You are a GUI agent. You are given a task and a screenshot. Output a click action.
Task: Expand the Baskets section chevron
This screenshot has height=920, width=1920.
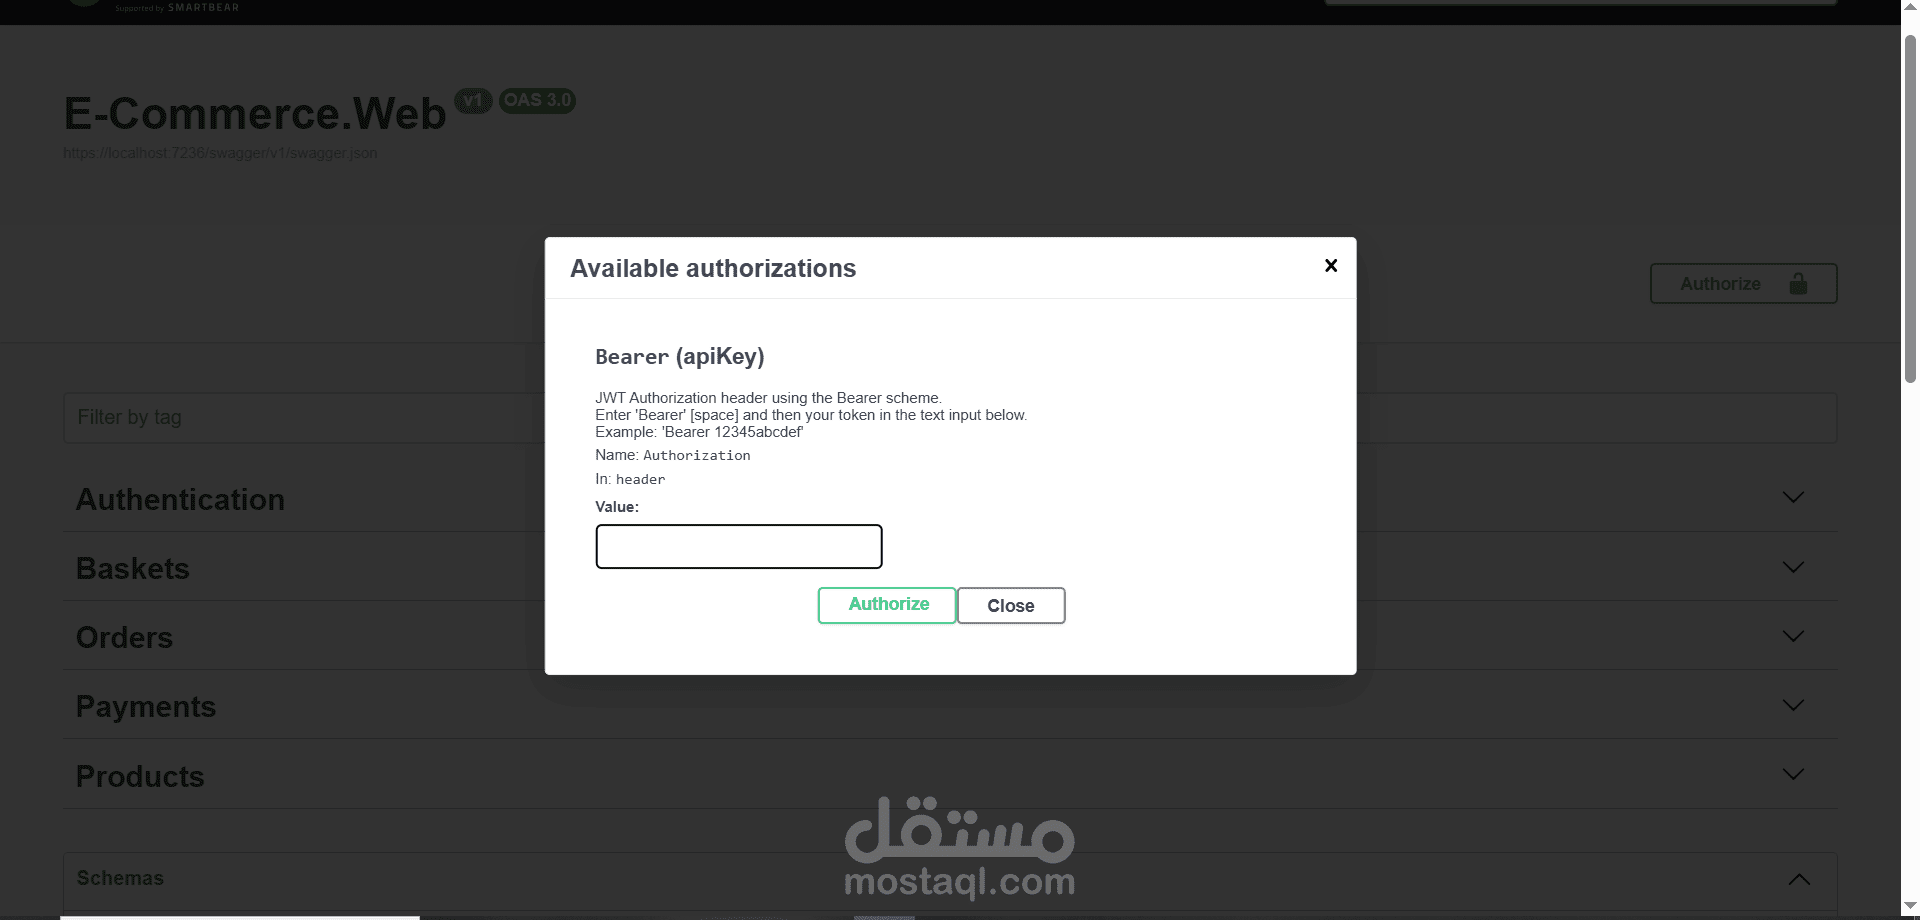click(x=1793, y=567)
